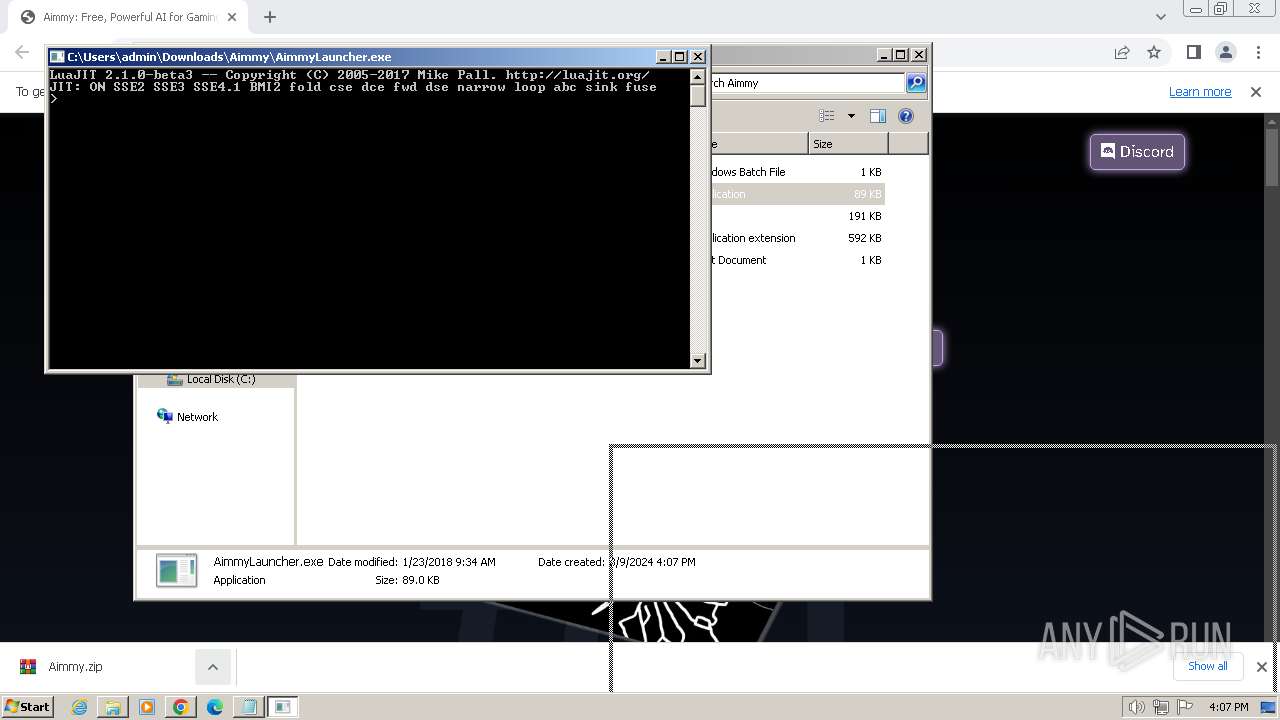Select the Aimmy browser tab
This screenshot has height=720, width=1280.
[x=130, y=17]
